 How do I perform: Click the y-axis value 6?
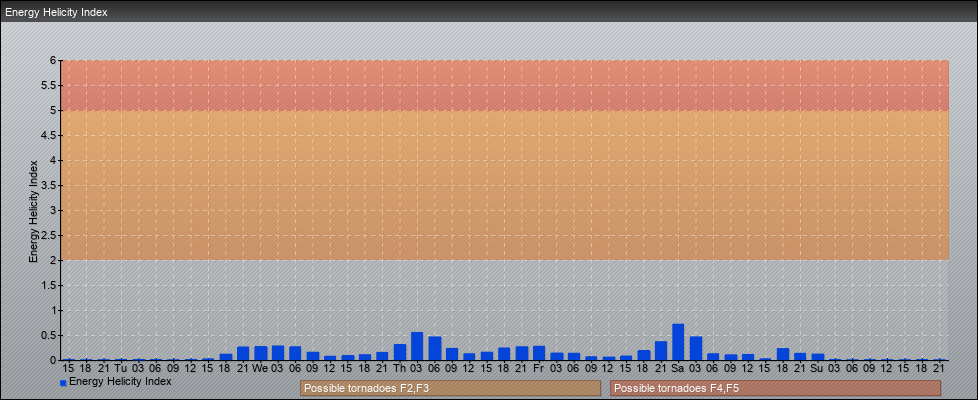(x=53, y=61)
